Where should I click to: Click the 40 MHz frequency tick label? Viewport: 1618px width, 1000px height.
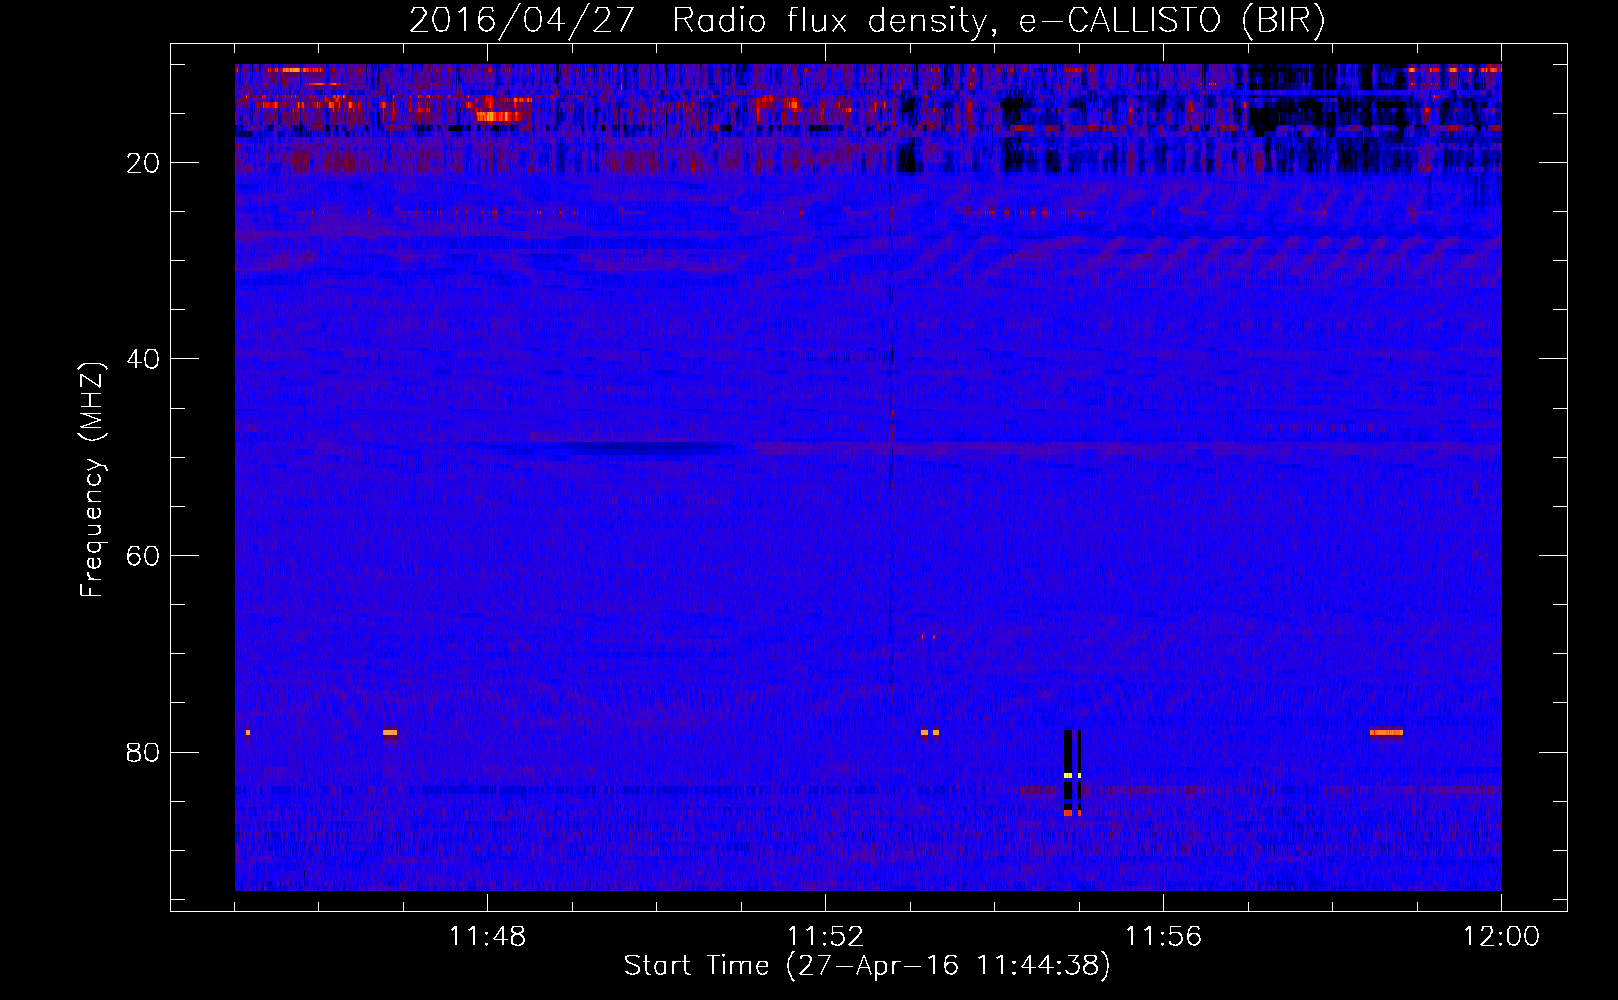coord(143,359)
